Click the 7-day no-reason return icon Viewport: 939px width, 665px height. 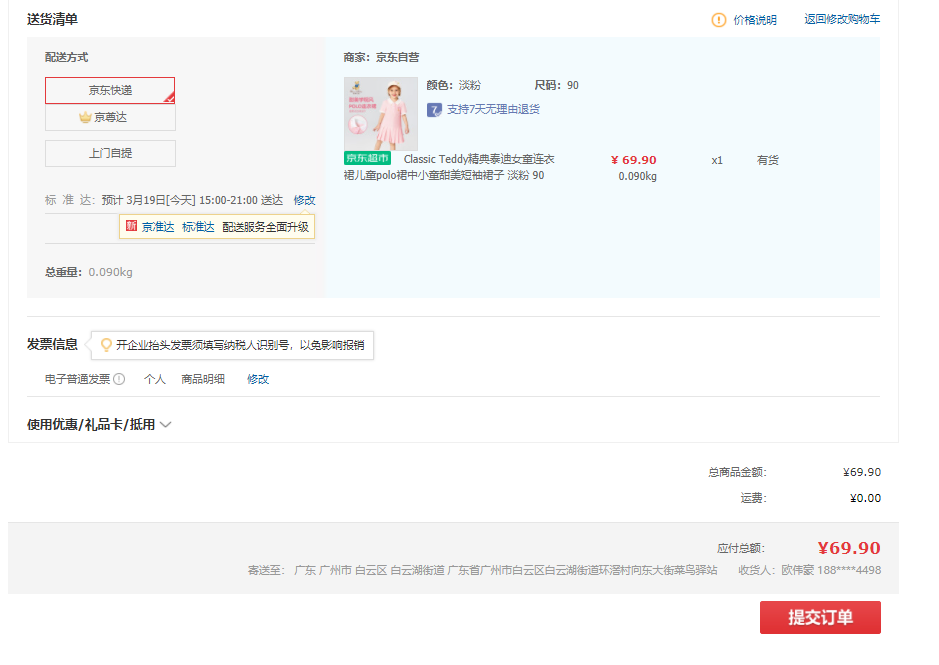click(x=434, y=110)
